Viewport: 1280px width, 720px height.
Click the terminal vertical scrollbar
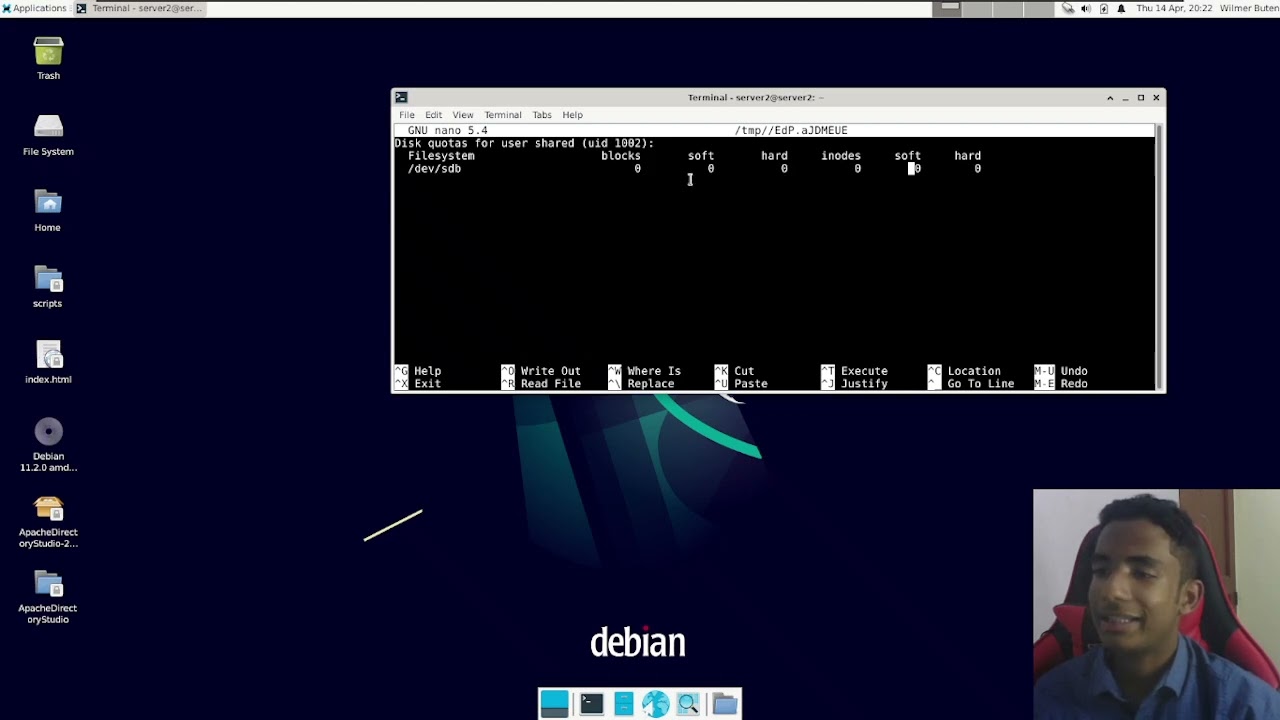tap(1160, 256)
